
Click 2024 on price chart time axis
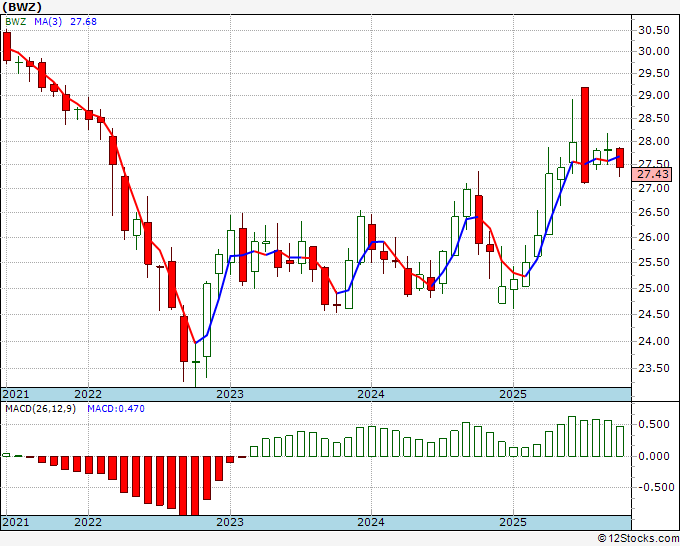(371, 394)
